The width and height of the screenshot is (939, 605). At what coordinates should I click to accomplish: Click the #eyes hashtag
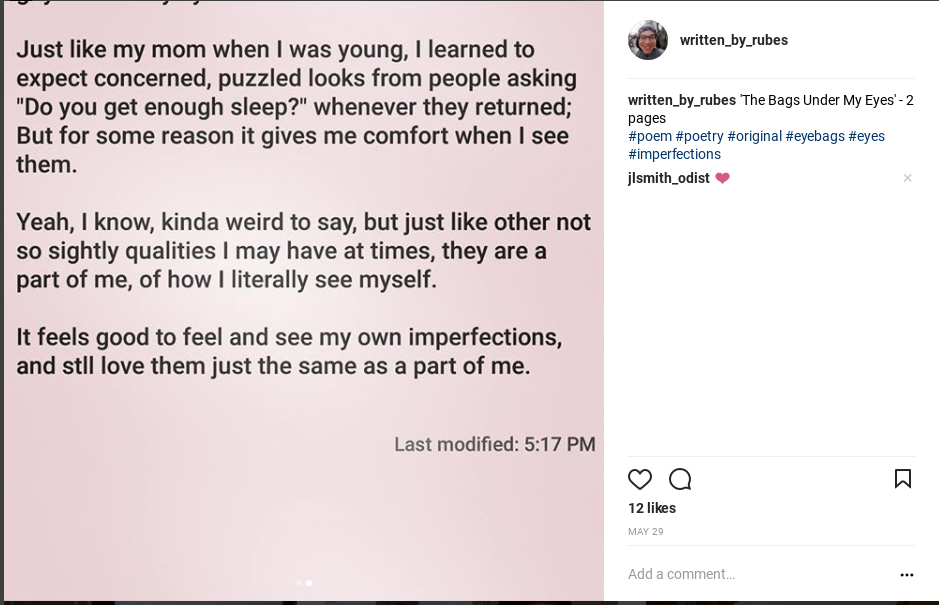coord(866,136)
